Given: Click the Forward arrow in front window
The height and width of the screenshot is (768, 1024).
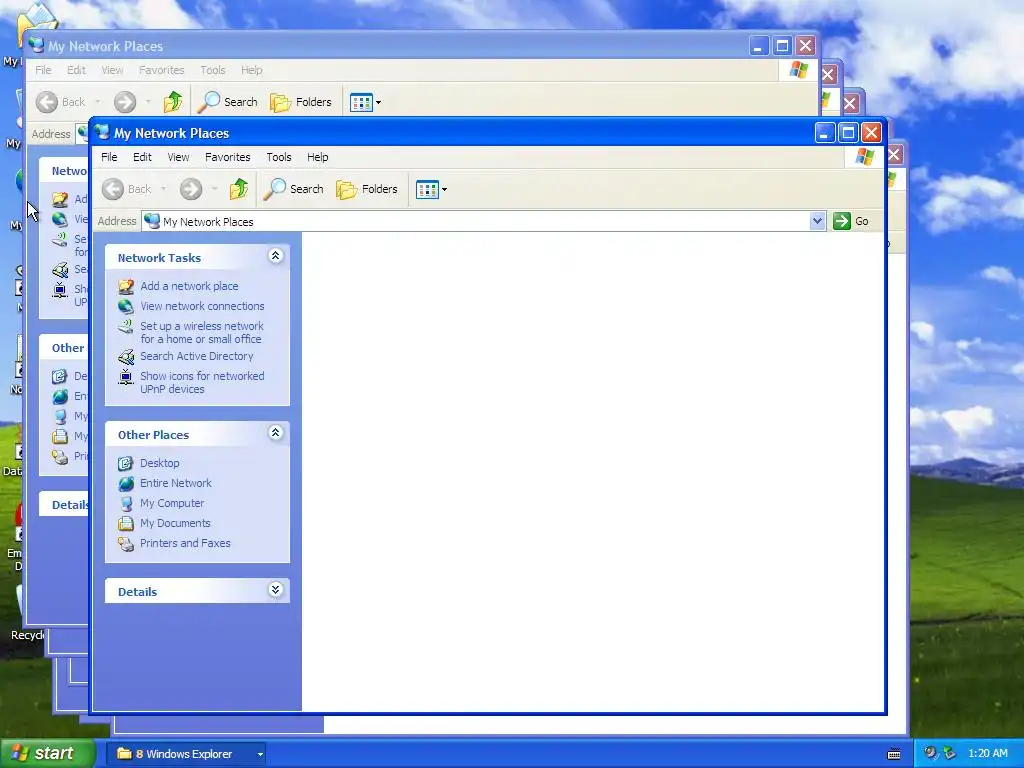Looking at the screenshot, I should pos(191,189).
